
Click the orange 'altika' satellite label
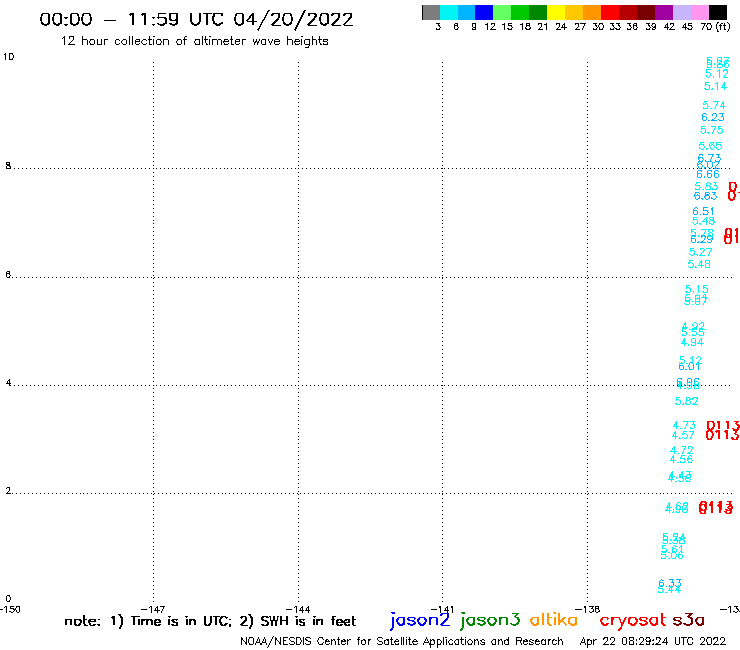[x=553, y=619]
